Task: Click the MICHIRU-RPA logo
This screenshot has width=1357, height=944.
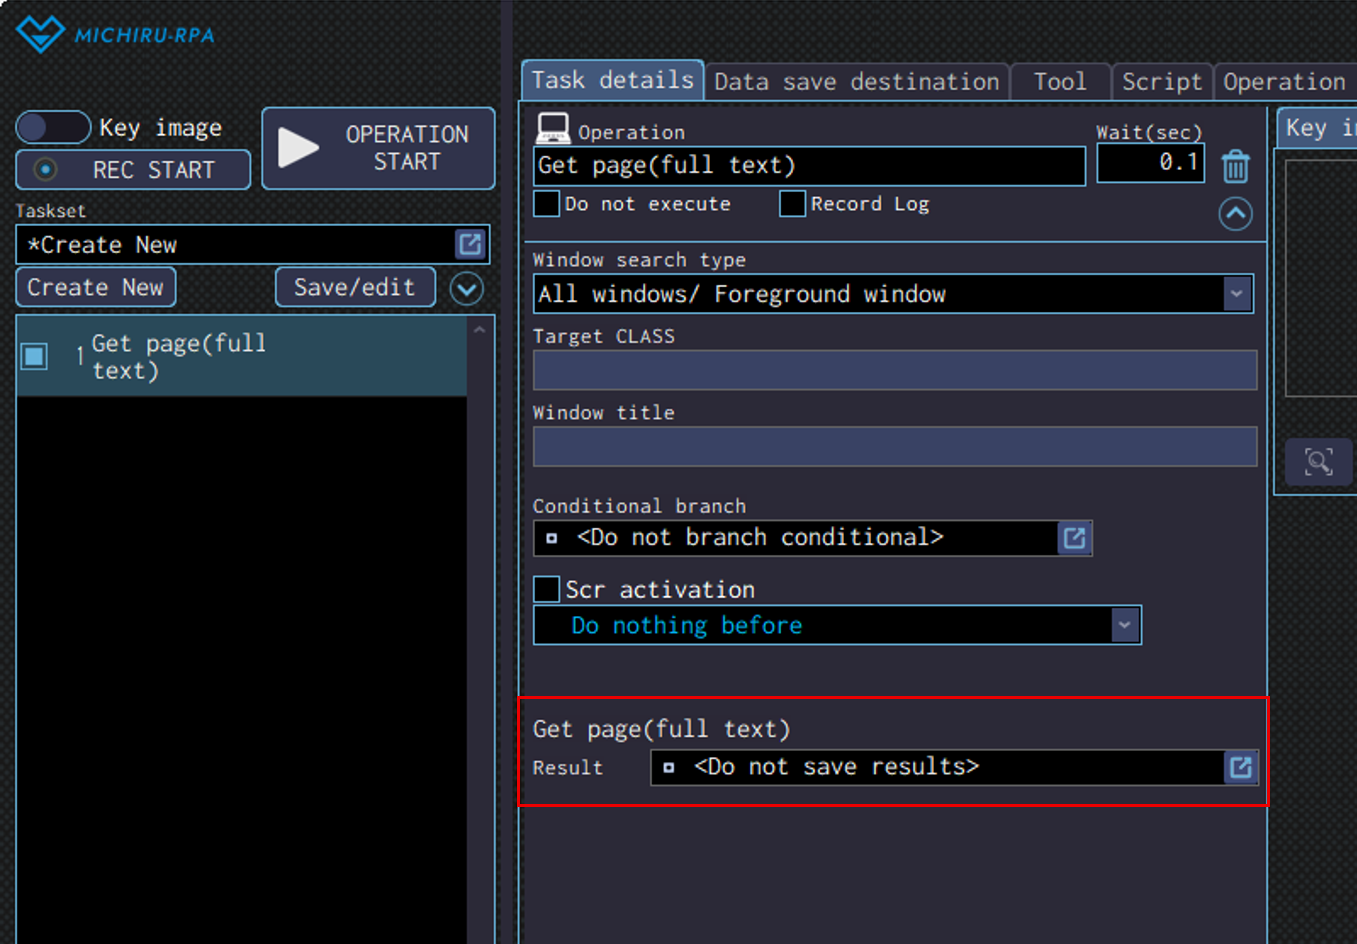Action: [x=116, y=34]
